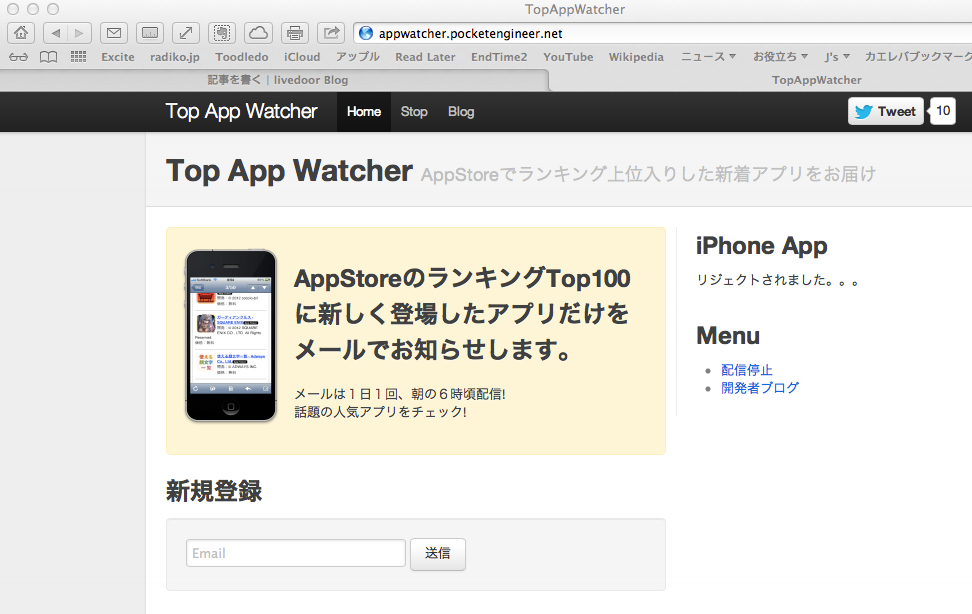
Task: Click the iCloud Tabs cloud icon
Action: 258,32
